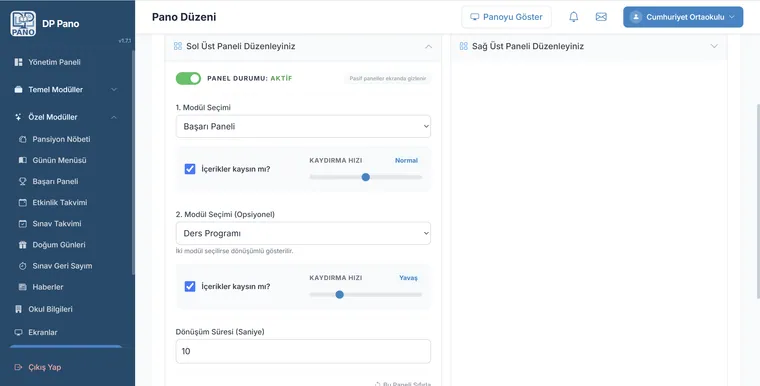Navigate to Okul Bilgileri
This screenshot has height=386, width=760.
tap(50, 309)
